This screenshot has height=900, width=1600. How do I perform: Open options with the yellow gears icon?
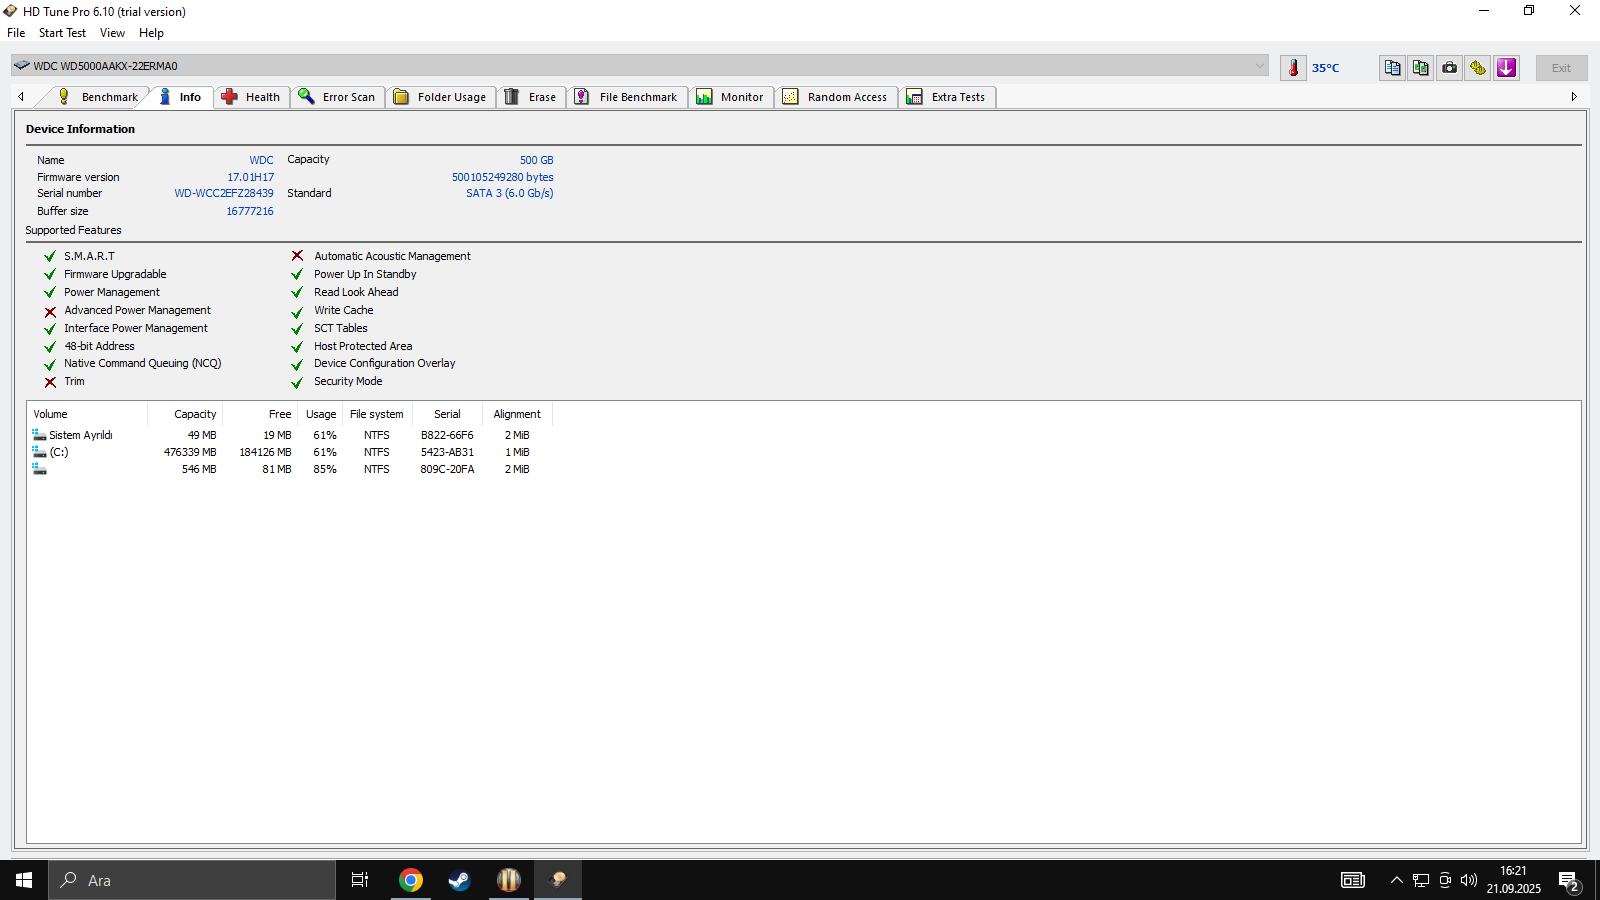pyautogui.click(x=1478, y=68)
